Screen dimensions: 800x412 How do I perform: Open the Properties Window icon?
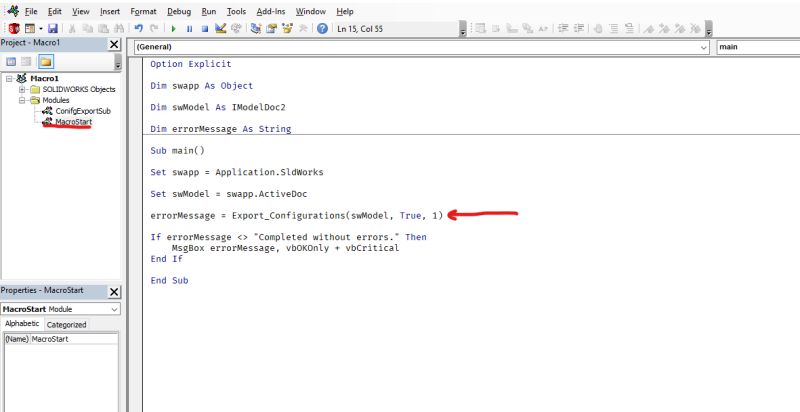[271, 29]
